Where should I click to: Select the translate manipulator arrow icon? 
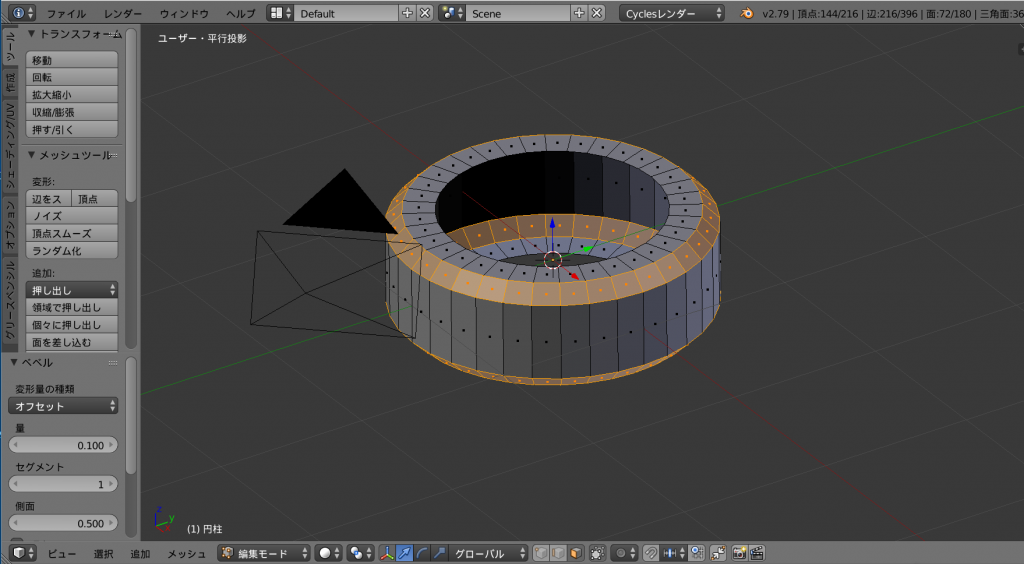tap(405, 553)
